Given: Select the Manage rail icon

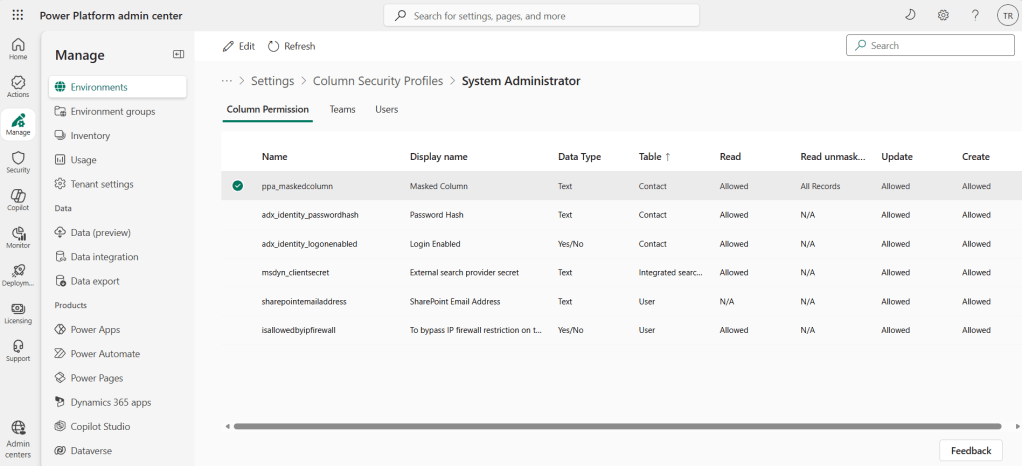Looking at the screenshot, I should point(18,124).
